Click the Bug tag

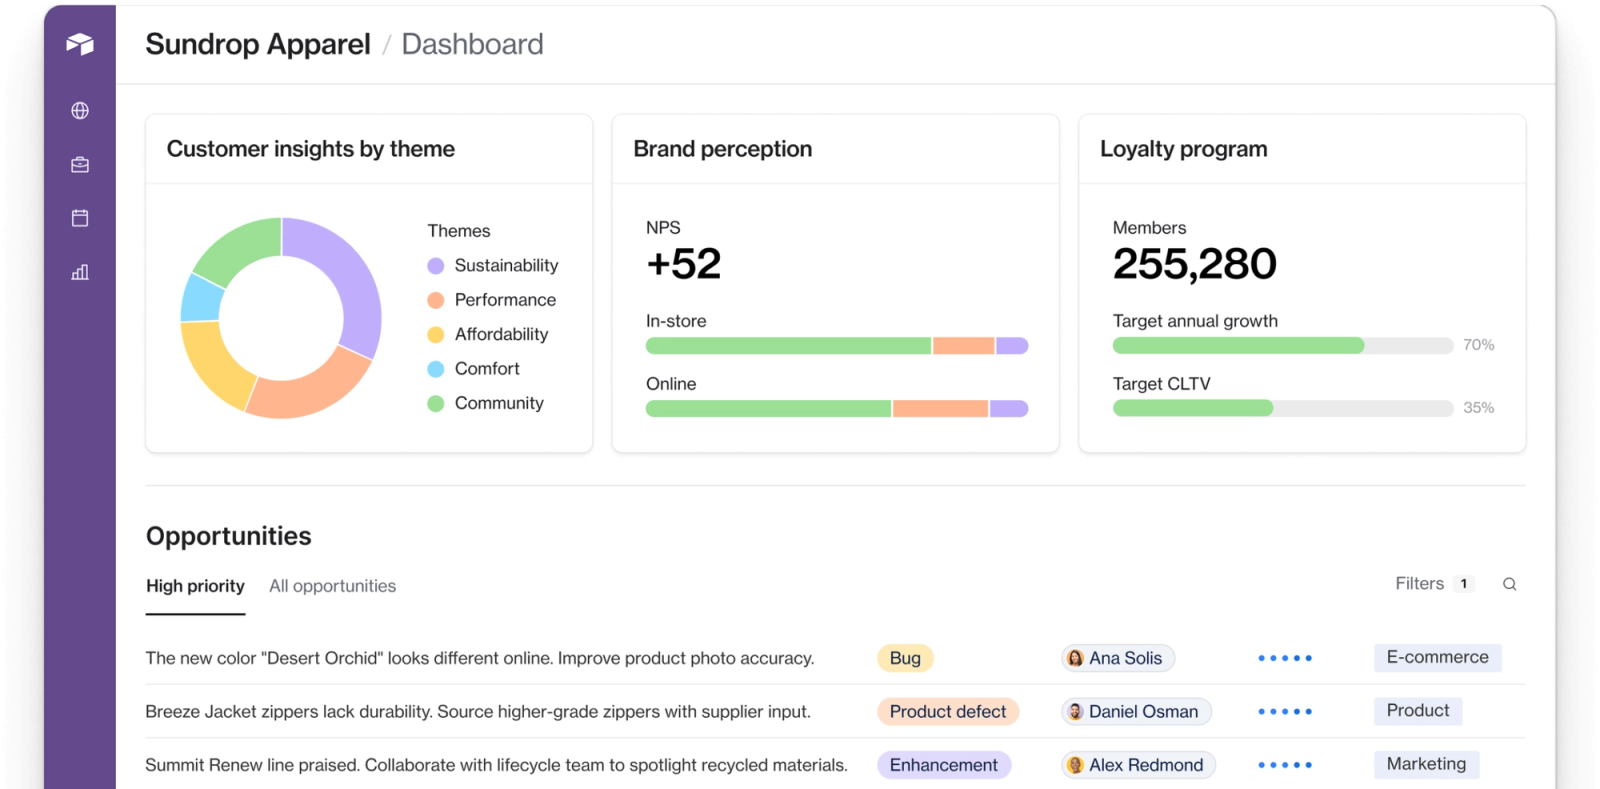[x=905, y=658]
